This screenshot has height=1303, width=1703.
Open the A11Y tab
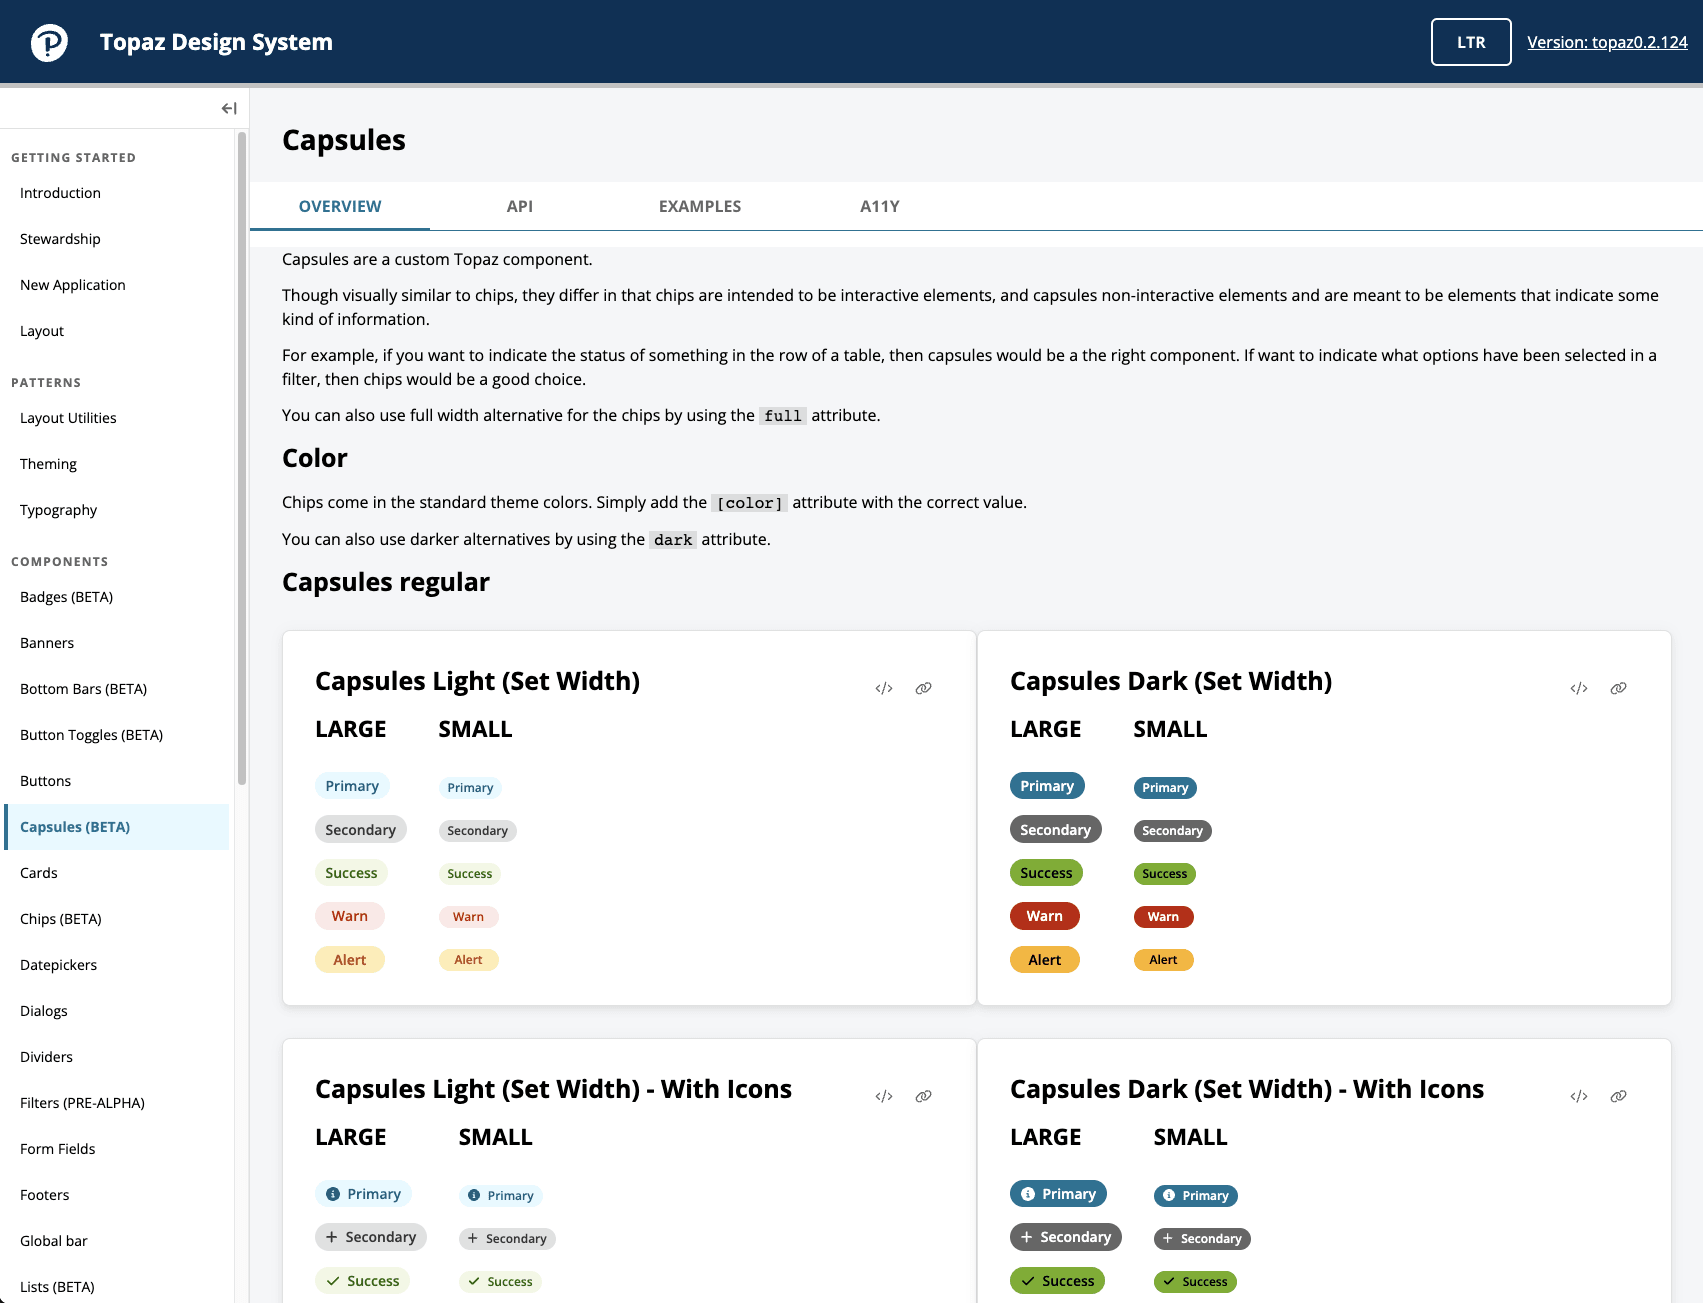click(x=880, y=206)
